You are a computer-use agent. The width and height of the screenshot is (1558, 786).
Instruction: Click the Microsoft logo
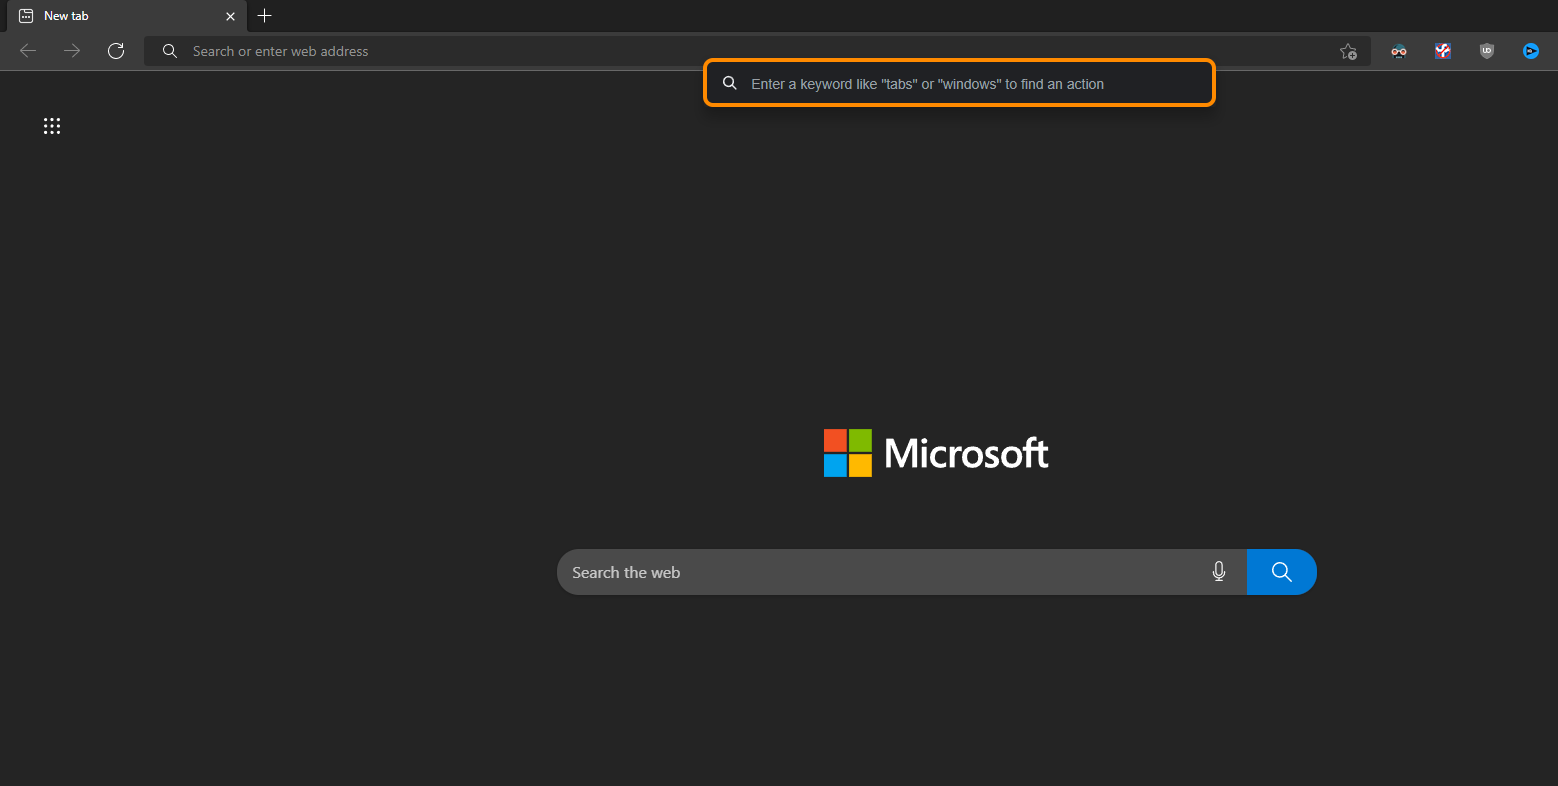[x=936, y=453]
